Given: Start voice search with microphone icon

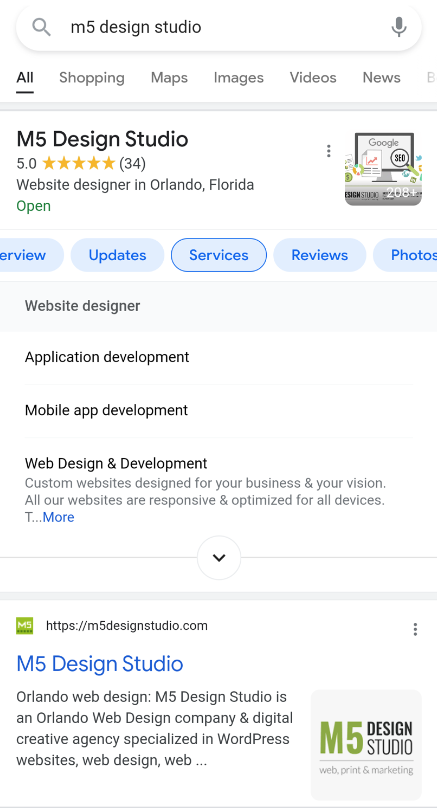Looking at the screenshot, I should pyautogui.click(x=399, y=27).
